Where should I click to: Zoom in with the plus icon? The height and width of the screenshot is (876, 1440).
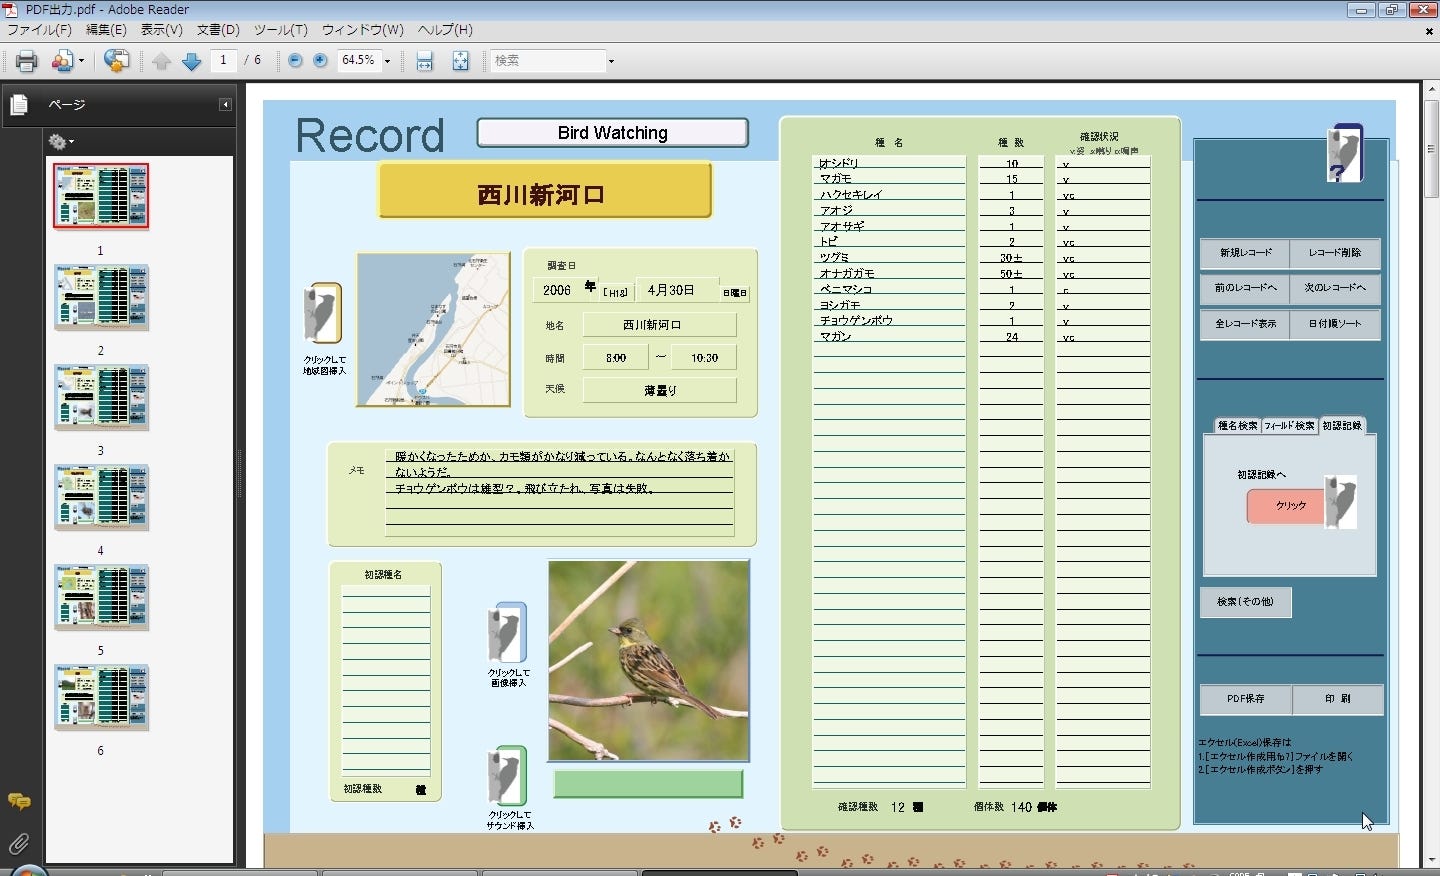(x=320, y=60)
